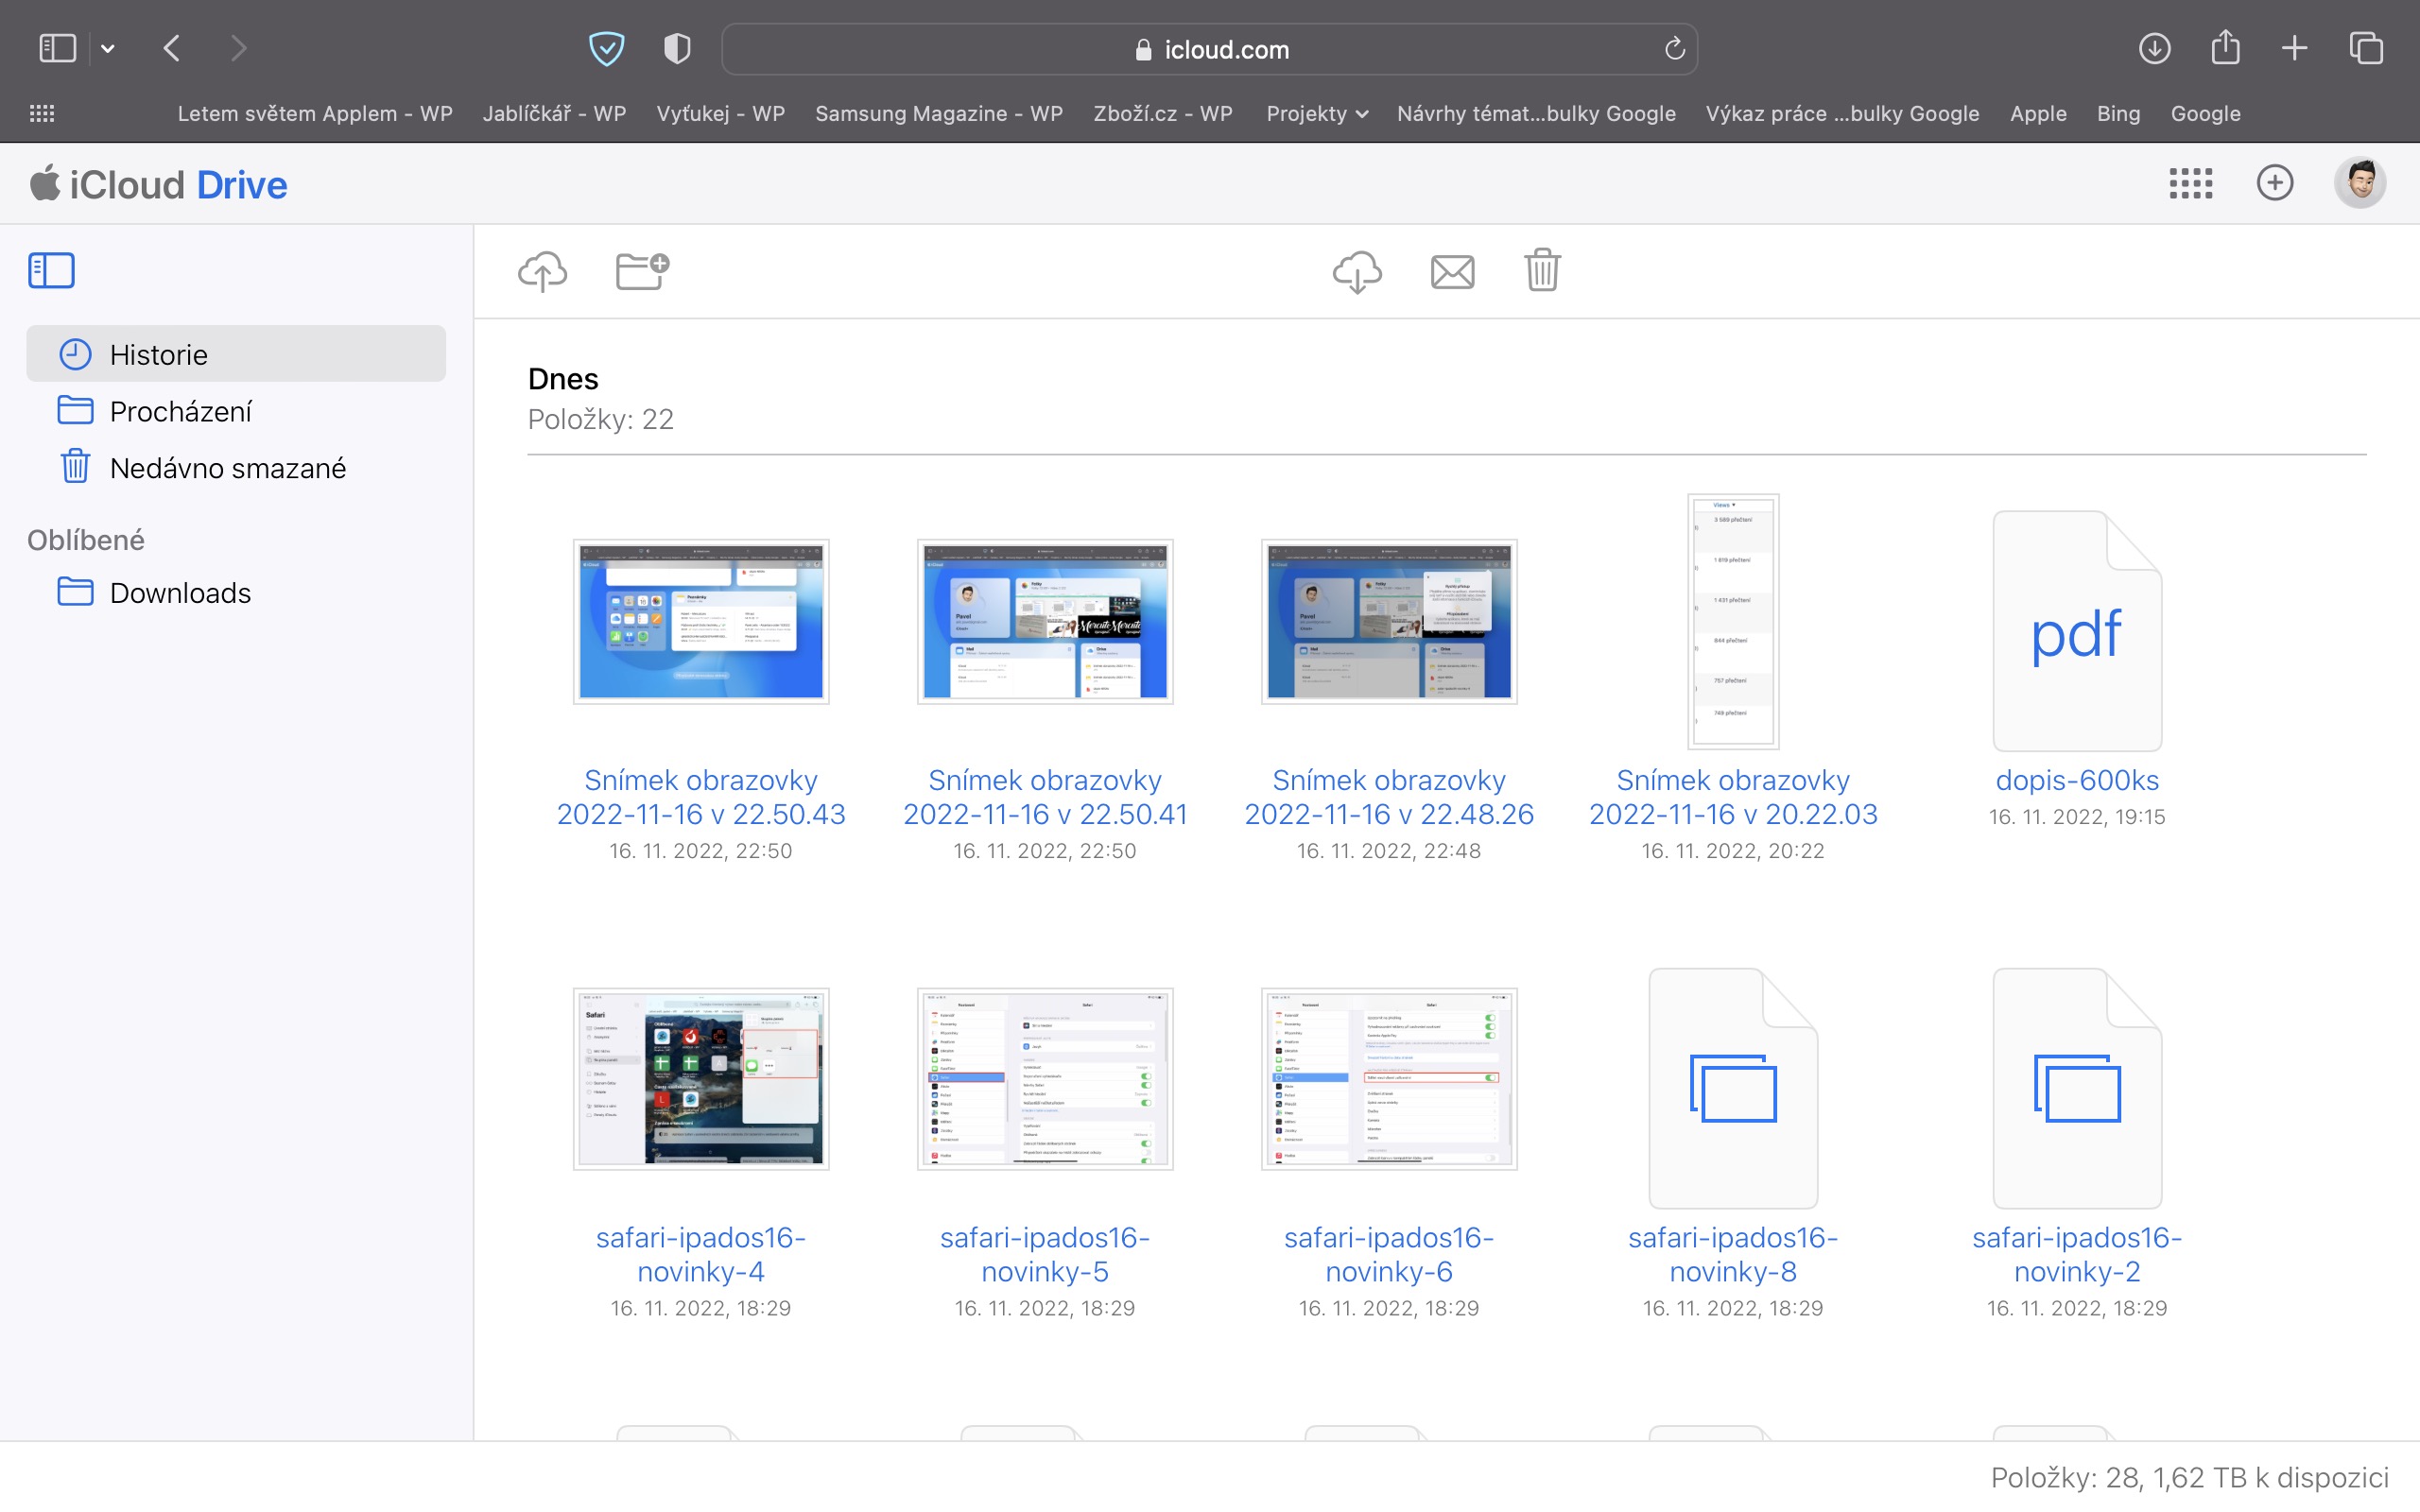Image resolution: width=2420 pixels, height=1512 pixels.
Task: Toggle Safari's sidebar button
Action: point(57,48)
